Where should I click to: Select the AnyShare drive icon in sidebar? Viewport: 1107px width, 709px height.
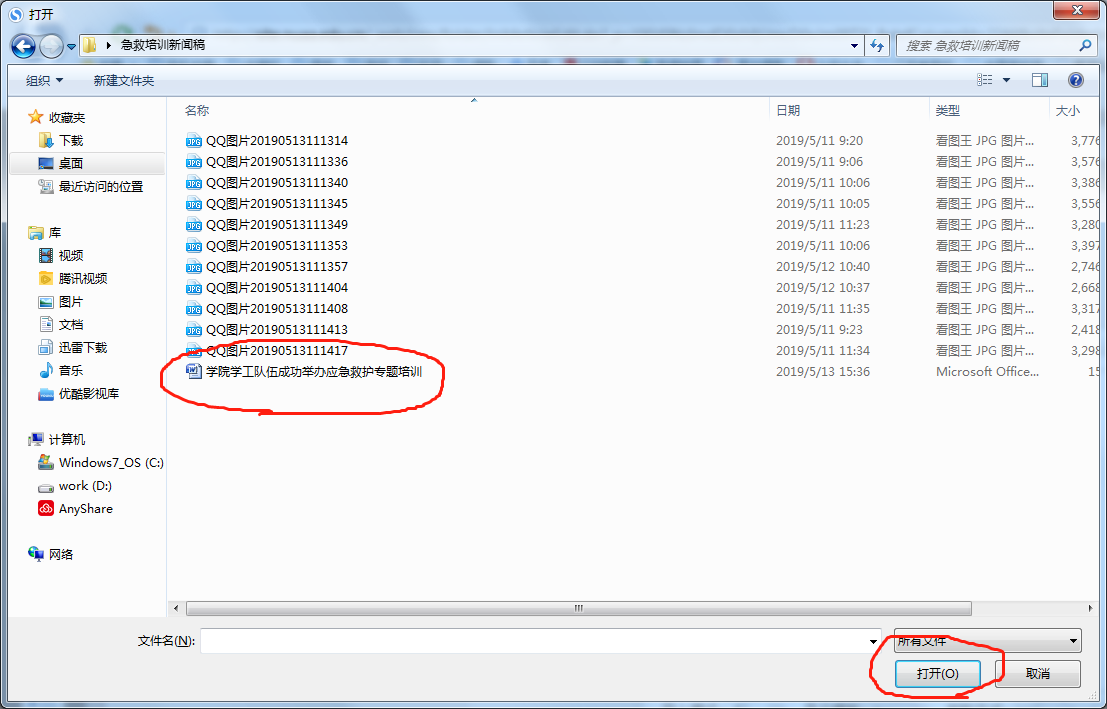(46, 509)
